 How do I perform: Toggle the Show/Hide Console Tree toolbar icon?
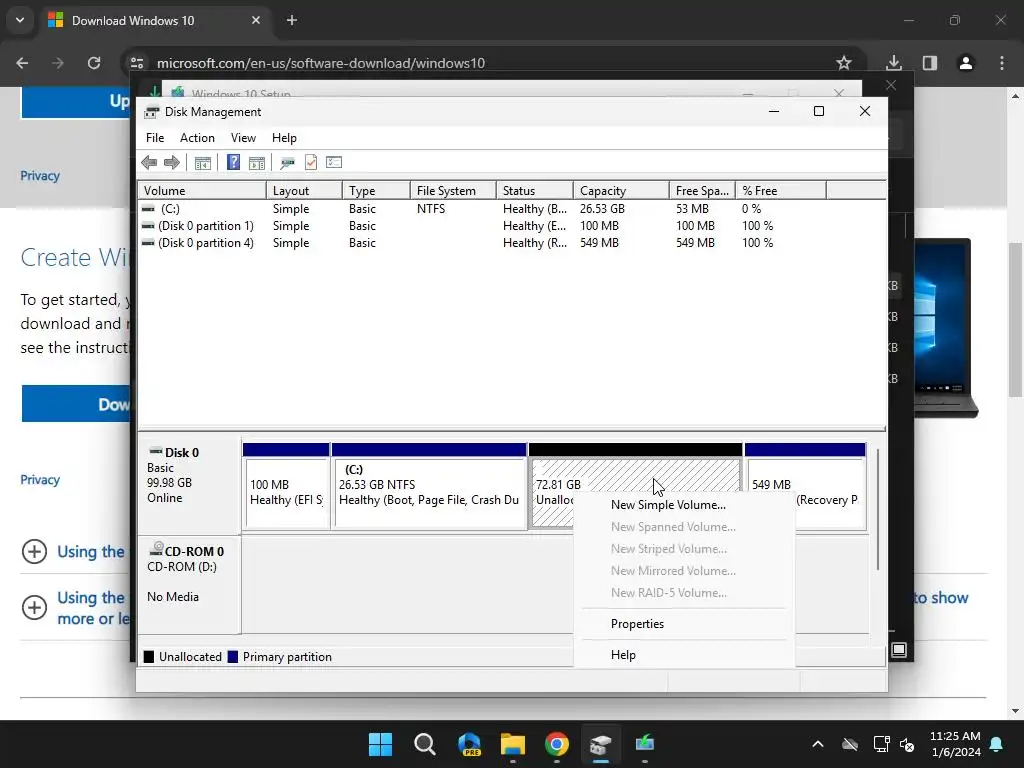point(202,163)
